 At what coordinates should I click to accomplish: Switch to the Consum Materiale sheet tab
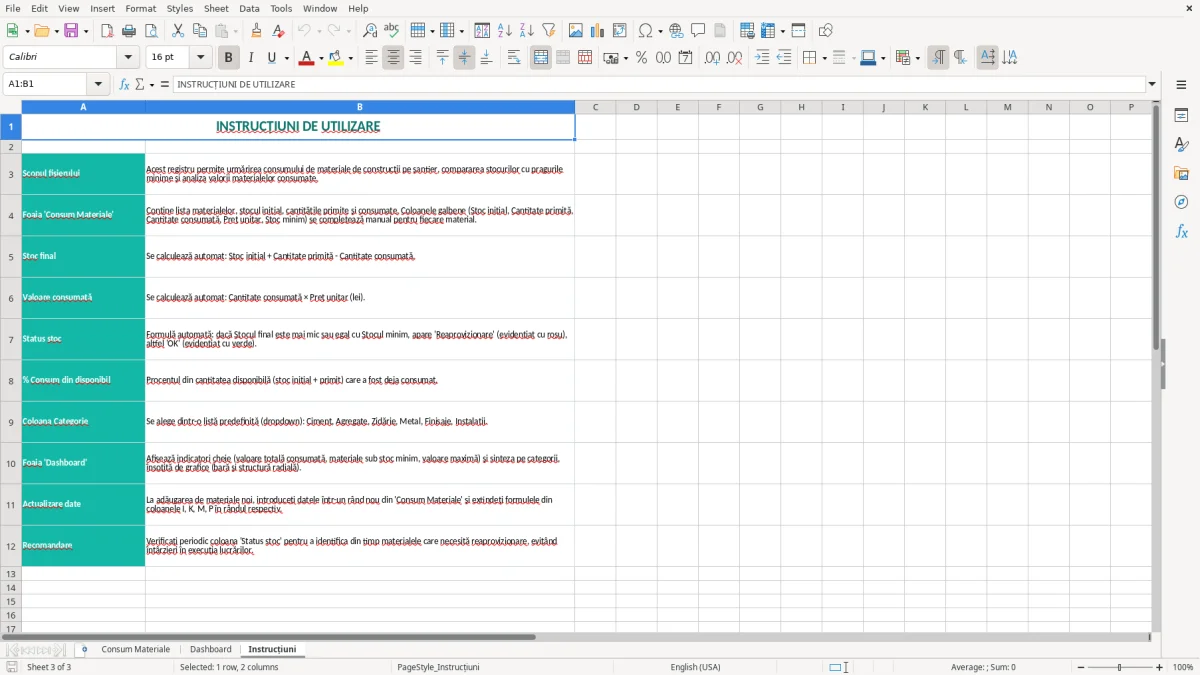click(x=136, y=650)
